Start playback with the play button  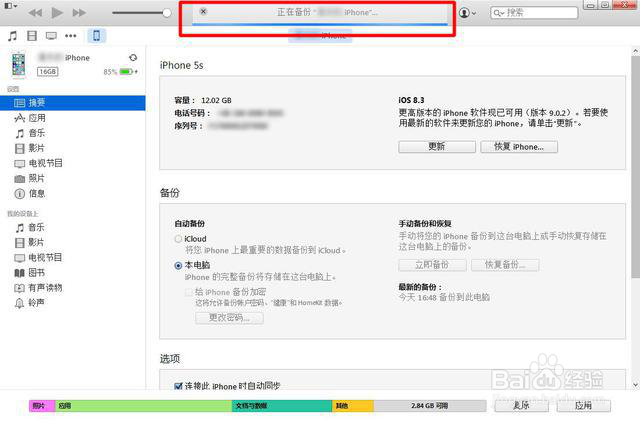click(x=57, y=13)
